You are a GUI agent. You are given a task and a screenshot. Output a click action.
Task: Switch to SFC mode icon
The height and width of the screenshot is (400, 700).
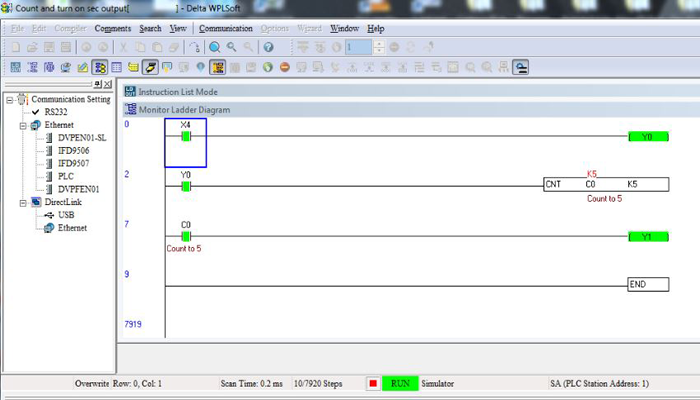pos(49,67)
